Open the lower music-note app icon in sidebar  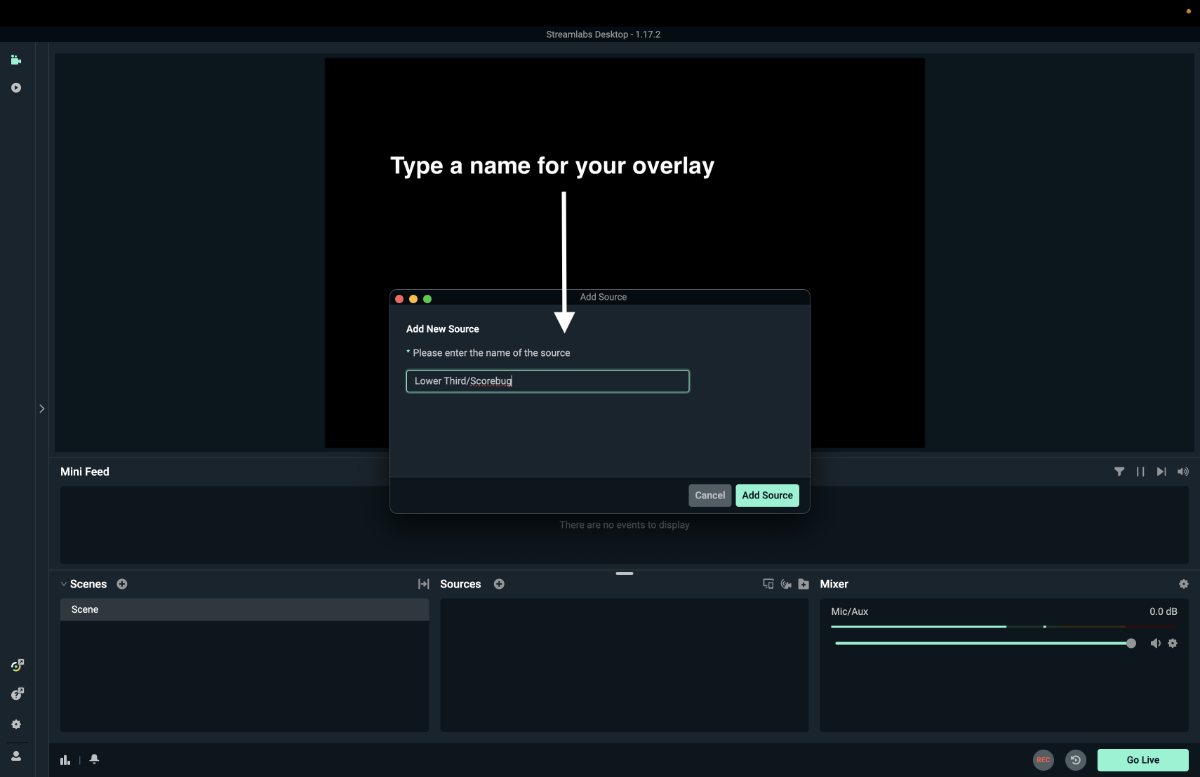coord(17,694)
